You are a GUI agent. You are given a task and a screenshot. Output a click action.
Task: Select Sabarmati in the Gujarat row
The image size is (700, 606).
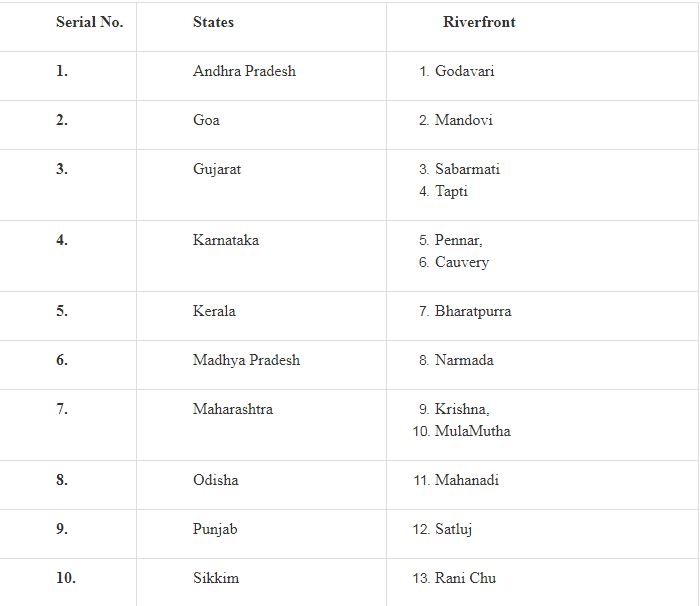tap(467, 169)
